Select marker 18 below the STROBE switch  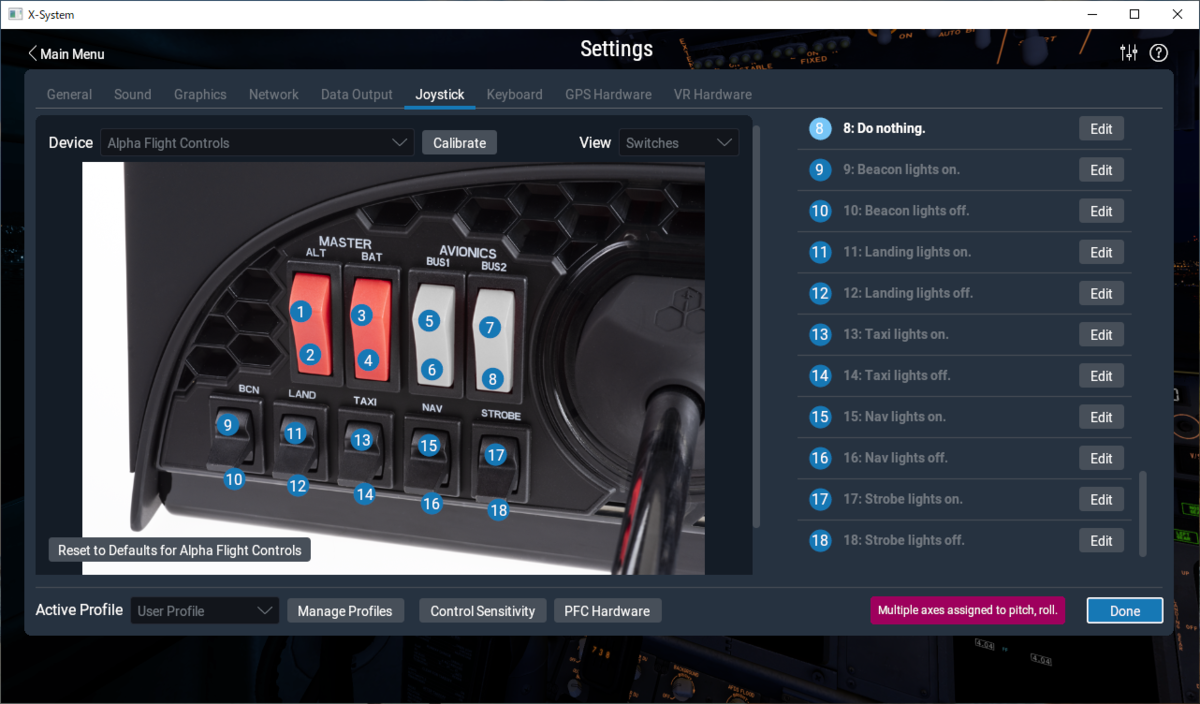point(498,510)
